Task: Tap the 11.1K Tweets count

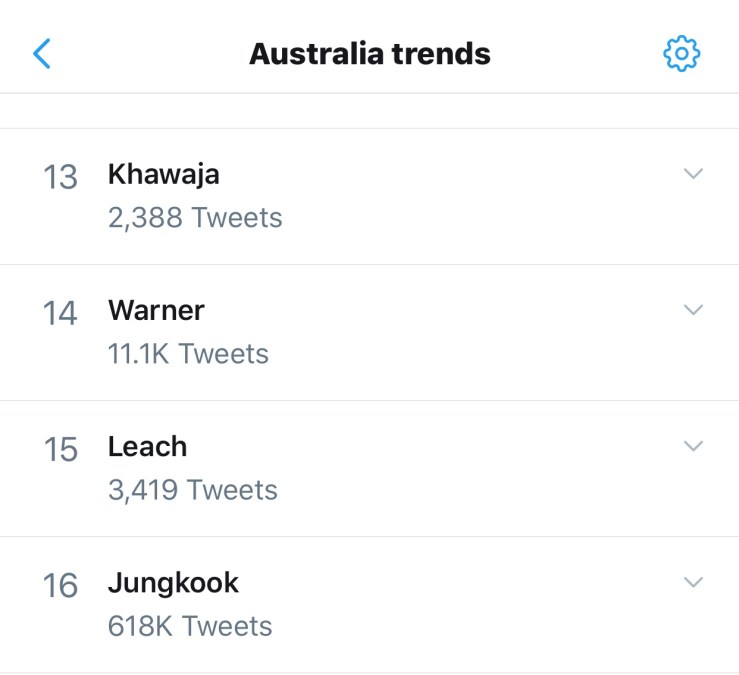Action: (x=188, y=354)
